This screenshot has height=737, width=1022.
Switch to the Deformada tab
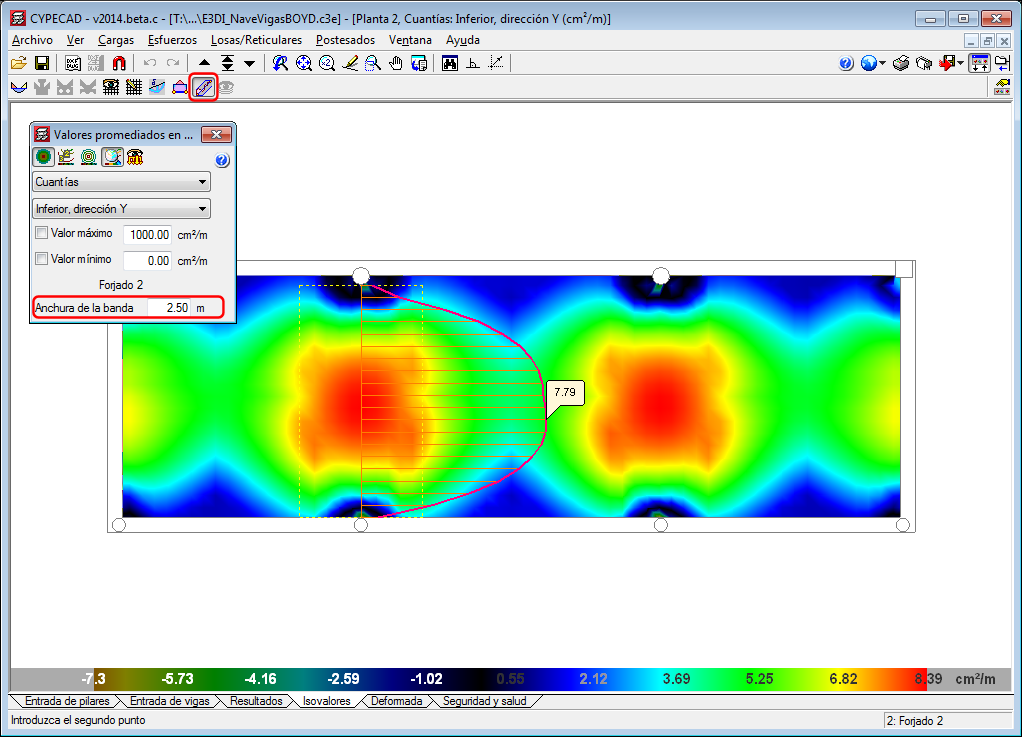point(396,701)
